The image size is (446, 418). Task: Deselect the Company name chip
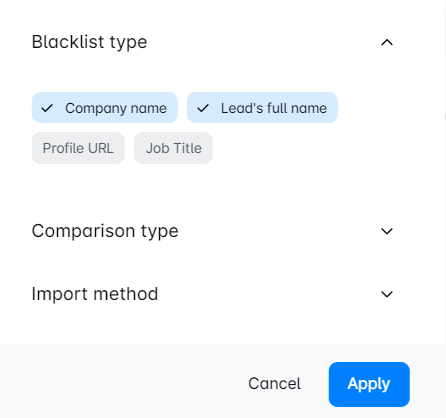tap(105, 108)
